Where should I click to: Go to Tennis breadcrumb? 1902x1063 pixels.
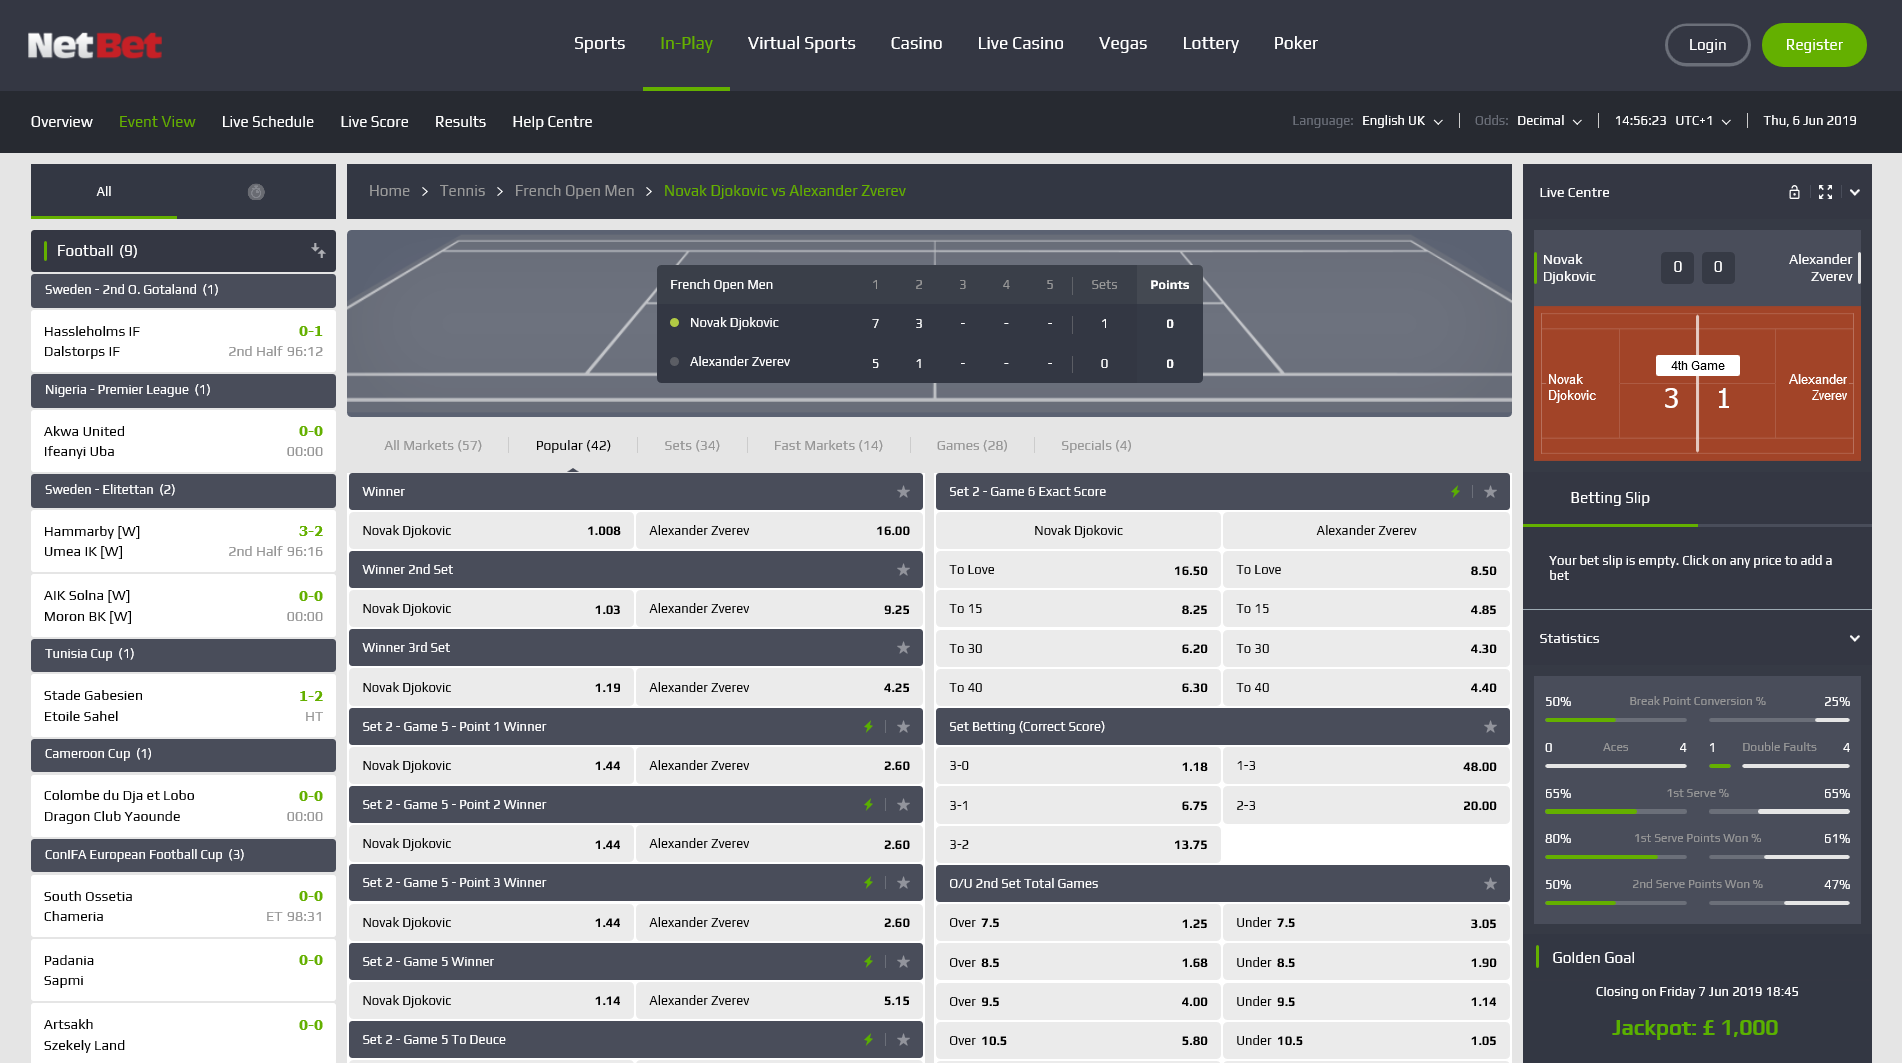pyautogui.click(x=462, y=191)
